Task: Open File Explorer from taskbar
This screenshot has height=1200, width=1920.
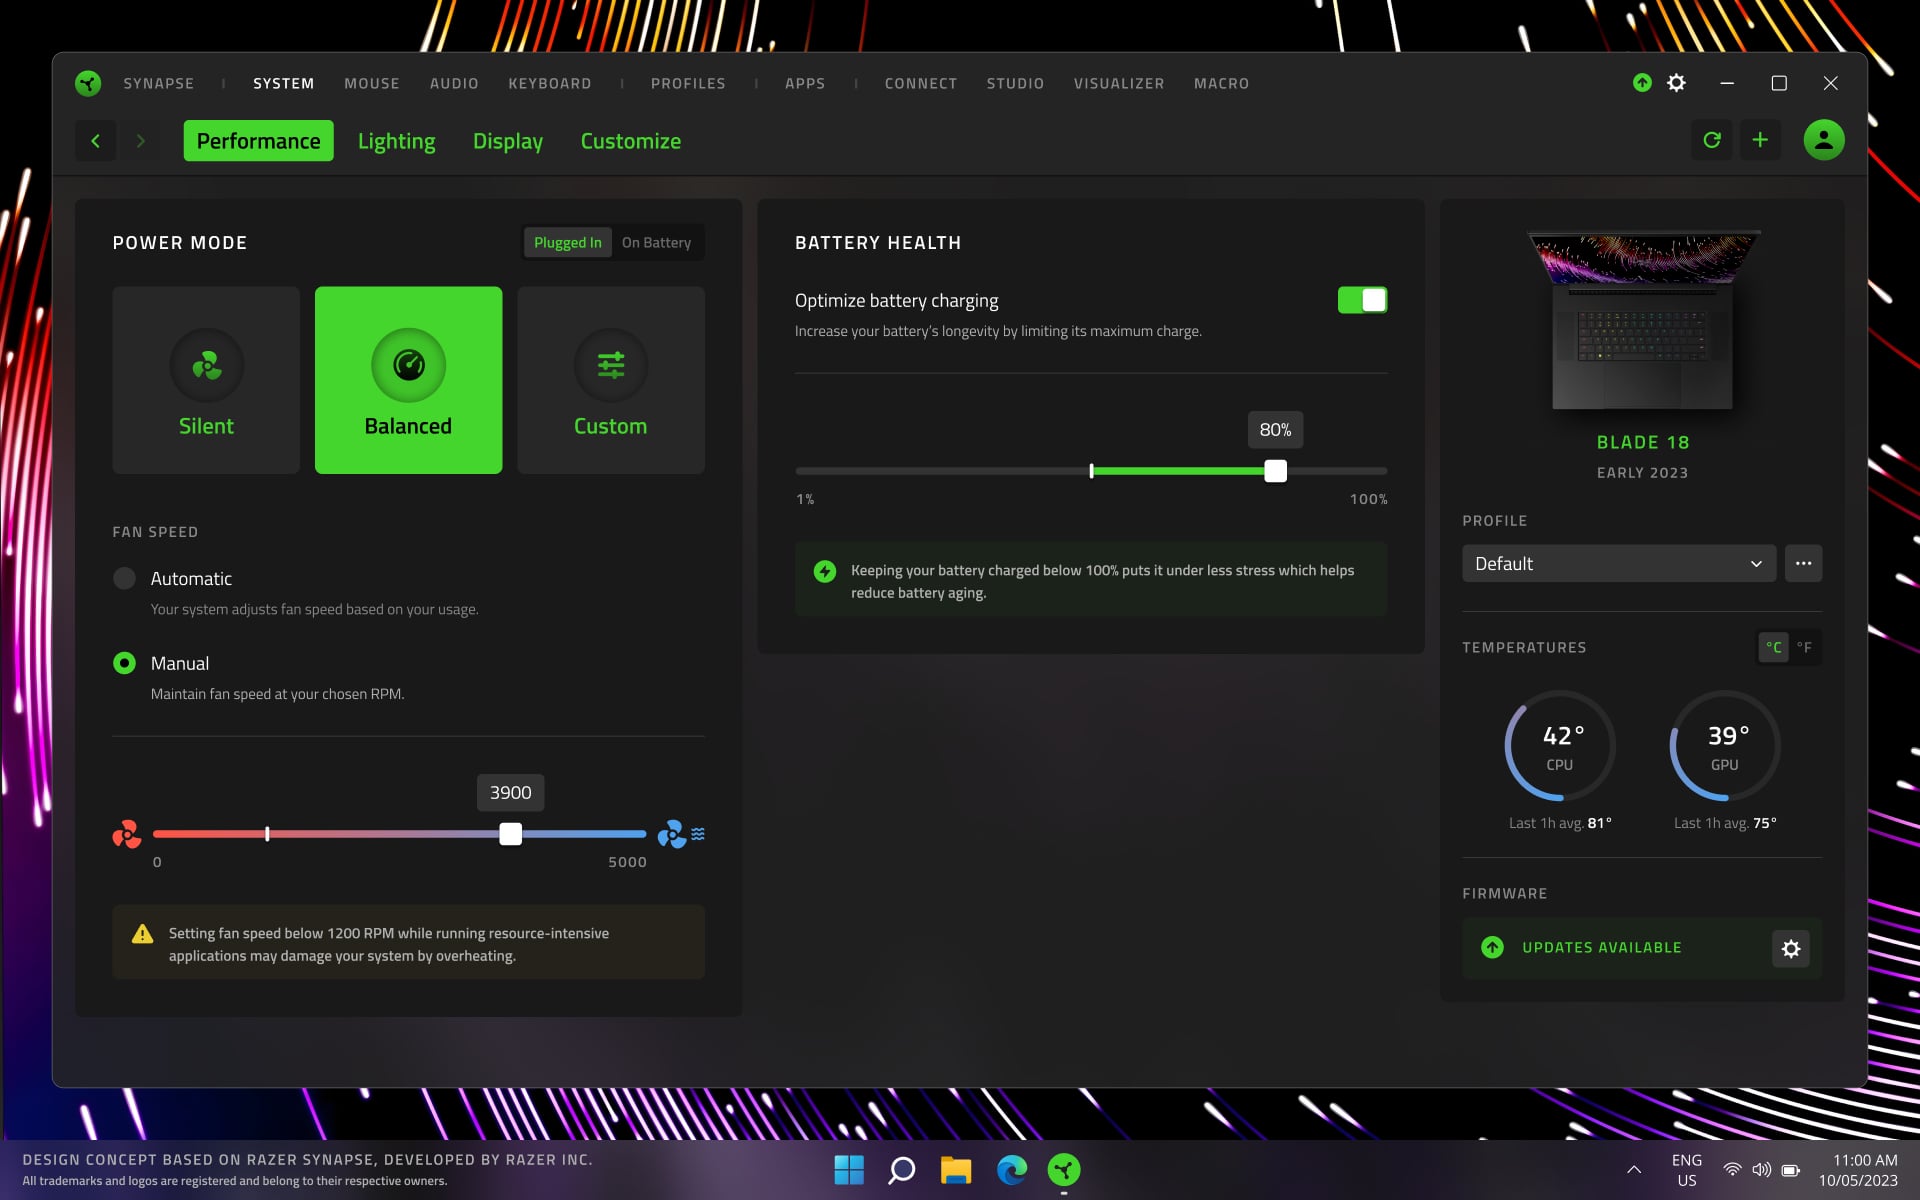Action: (x=956, y=1169)
